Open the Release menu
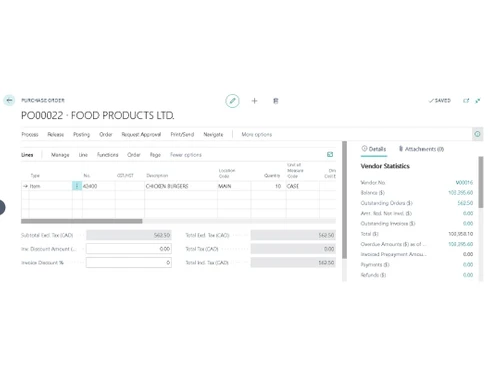This screenshot has width=500, height=375. coord(55,134)
